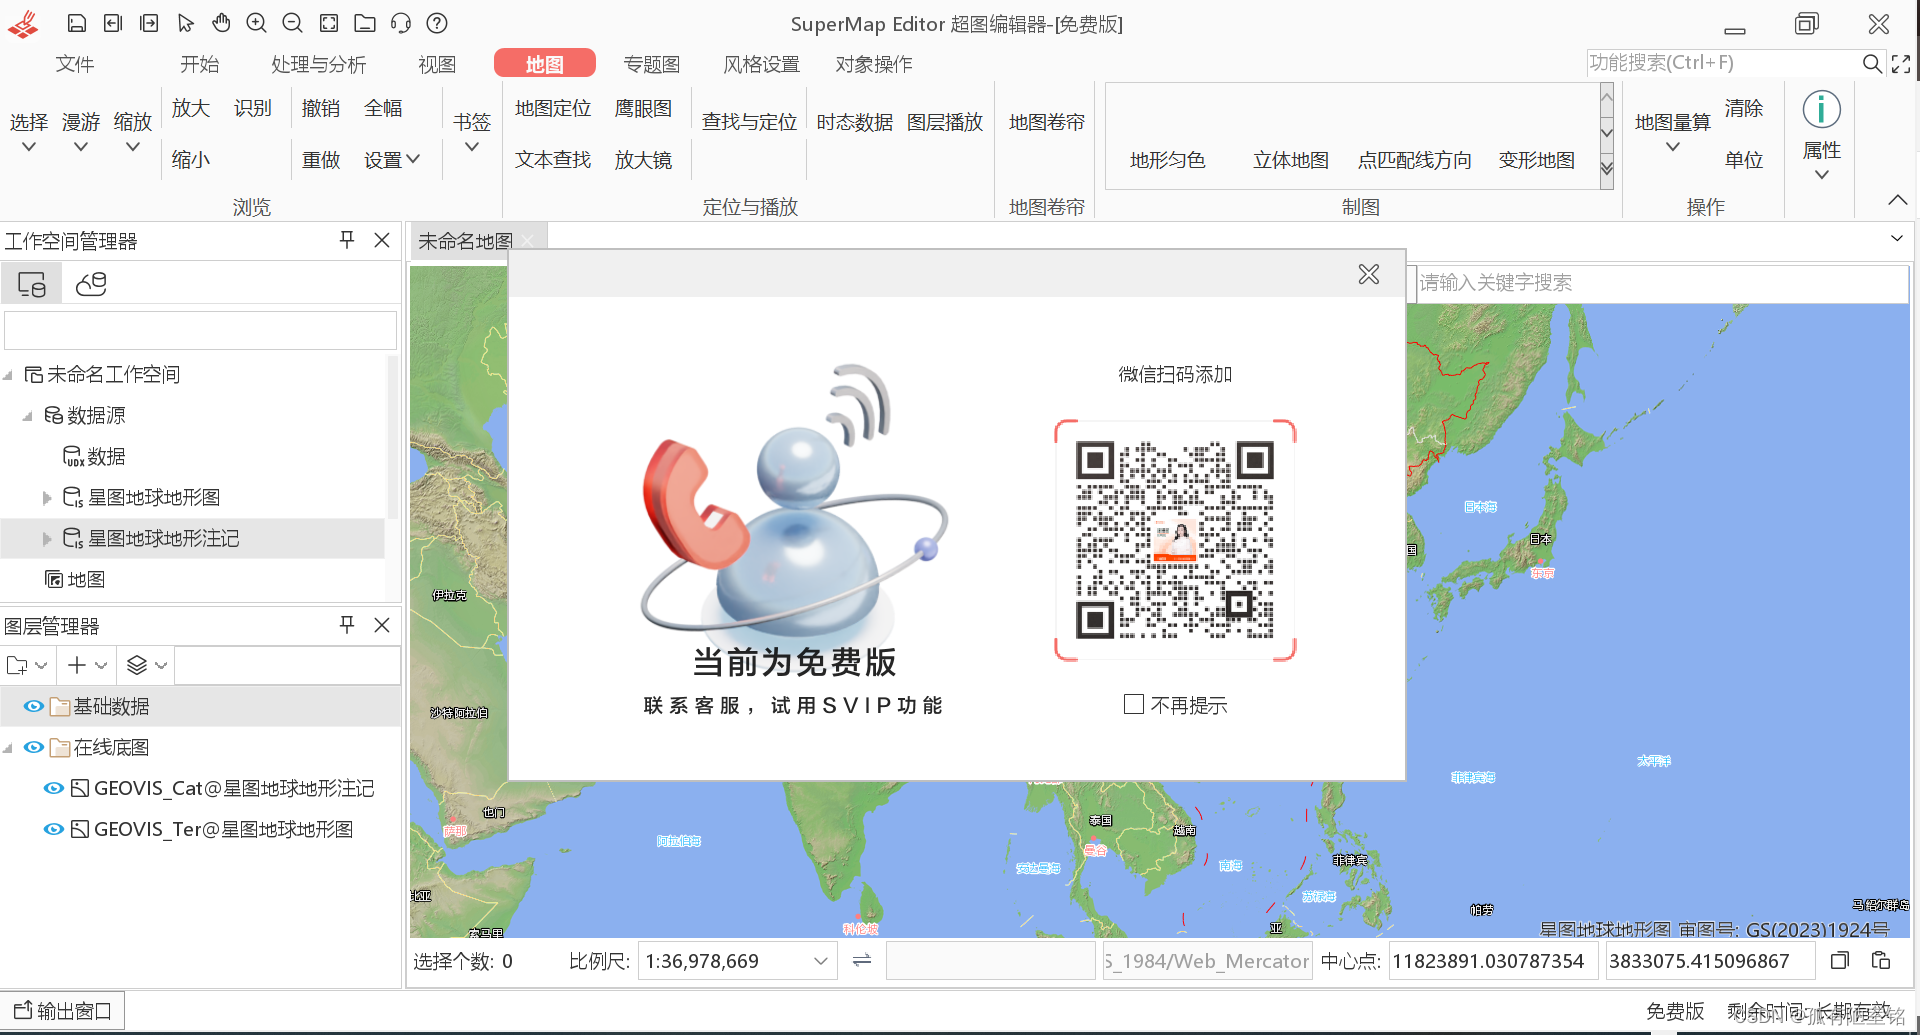Switch to the online data cloud icon
Screen dimensions: 1920x1035
coord(91,285)
